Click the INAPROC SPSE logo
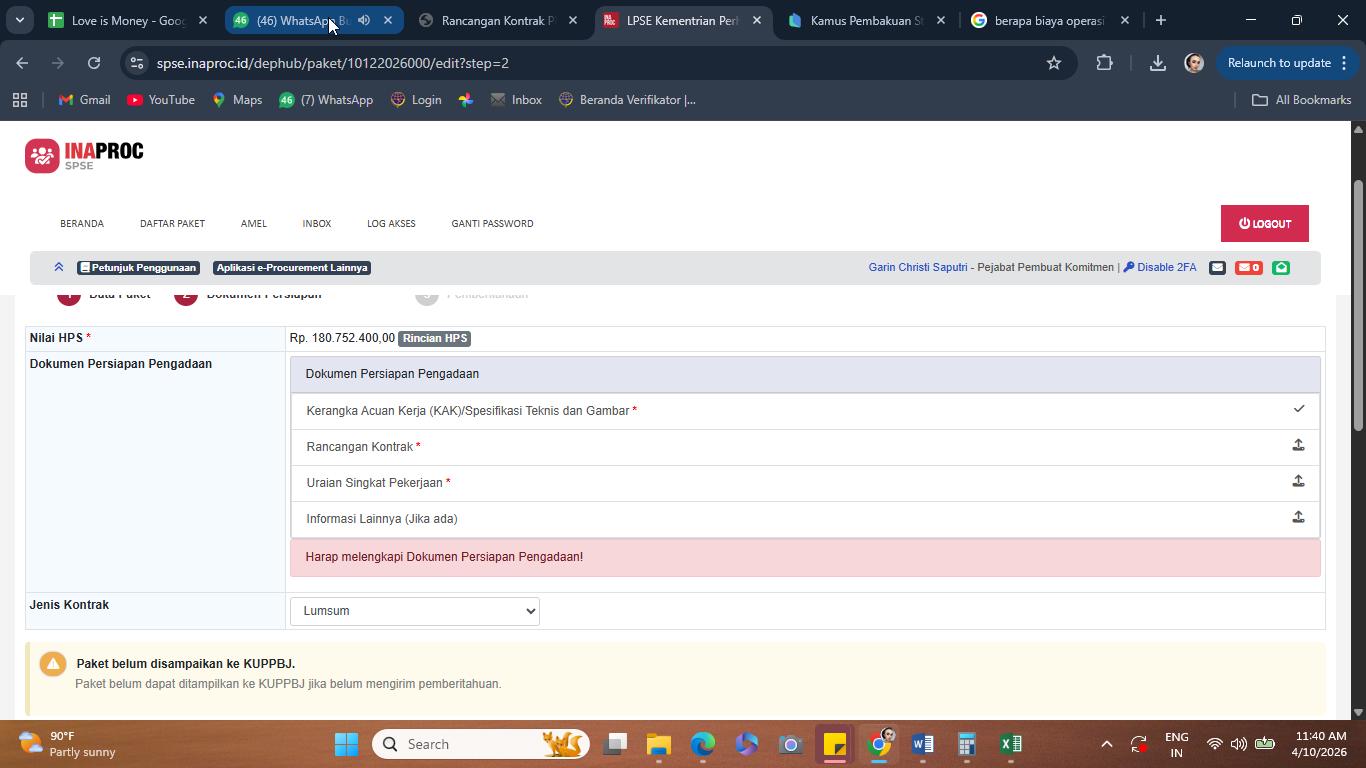The height and width of the screenshot is (768, 1366). tap(84, 155)
